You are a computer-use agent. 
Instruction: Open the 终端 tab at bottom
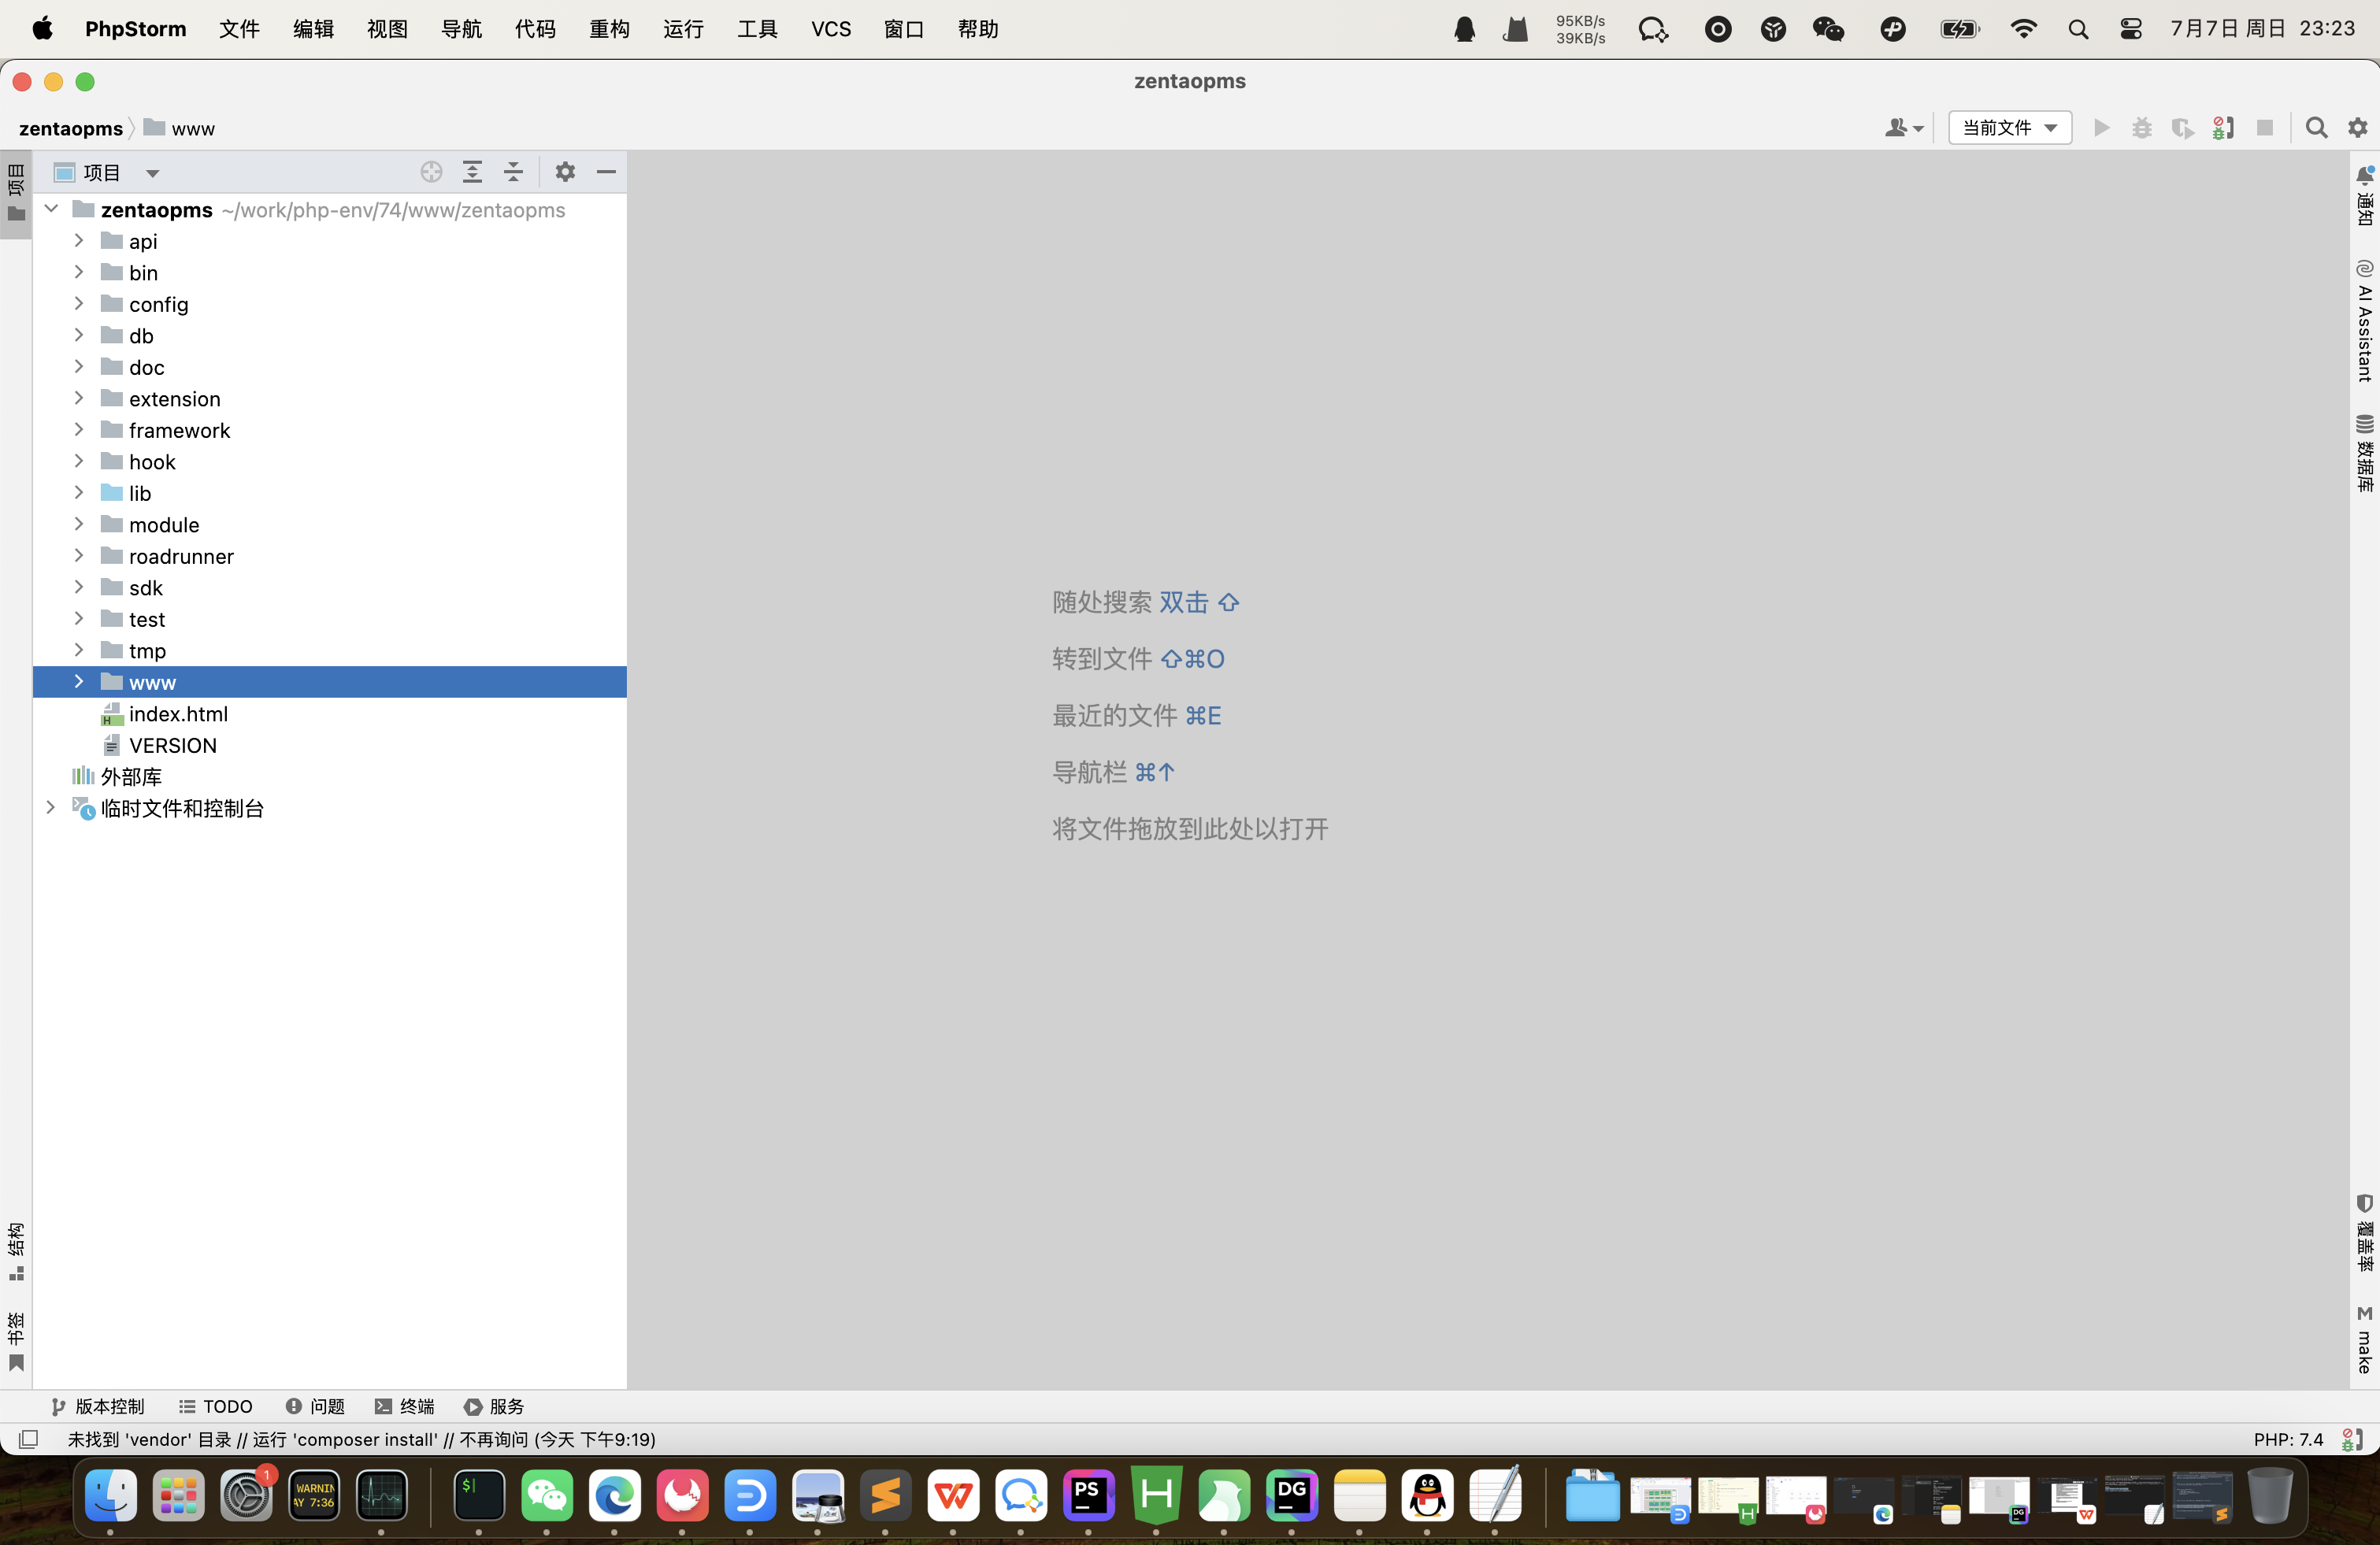[405, 1406]
